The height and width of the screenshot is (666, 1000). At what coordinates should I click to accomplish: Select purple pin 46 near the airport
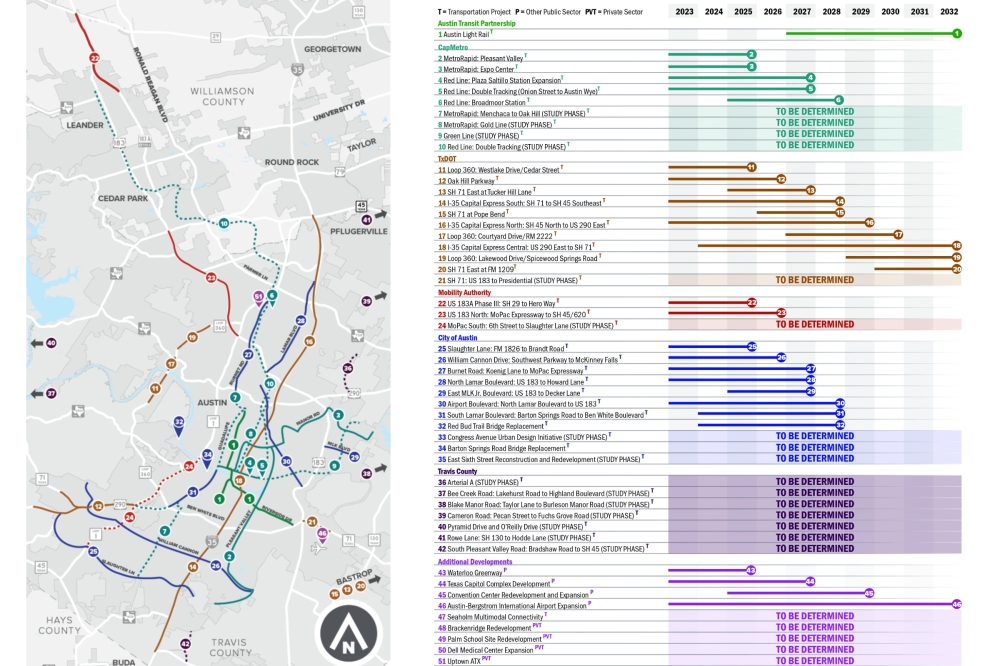(323, 535)
